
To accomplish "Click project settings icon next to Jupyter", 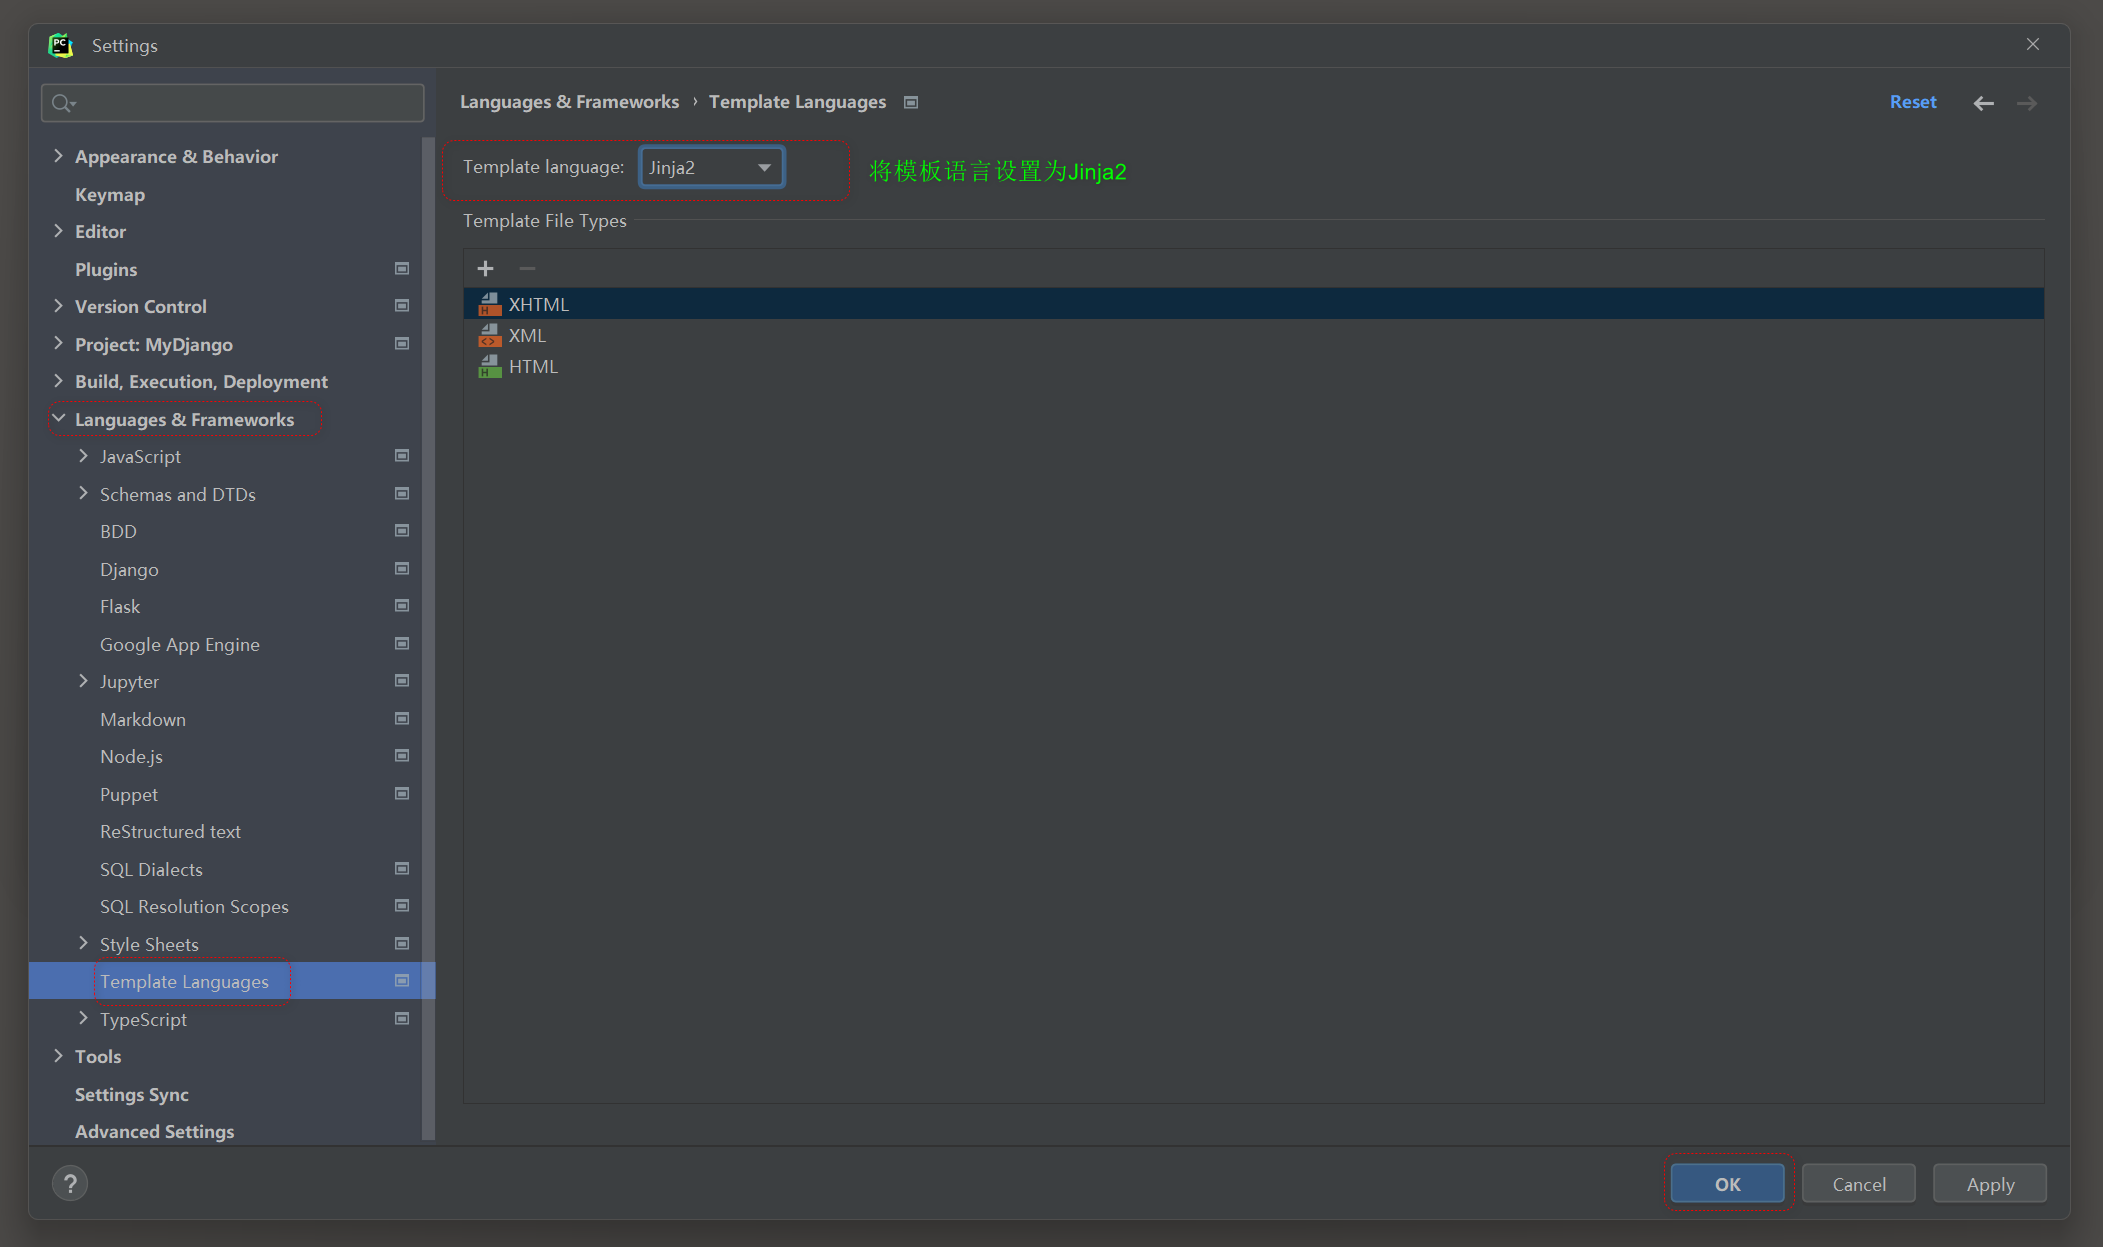I will coord(402,681).
